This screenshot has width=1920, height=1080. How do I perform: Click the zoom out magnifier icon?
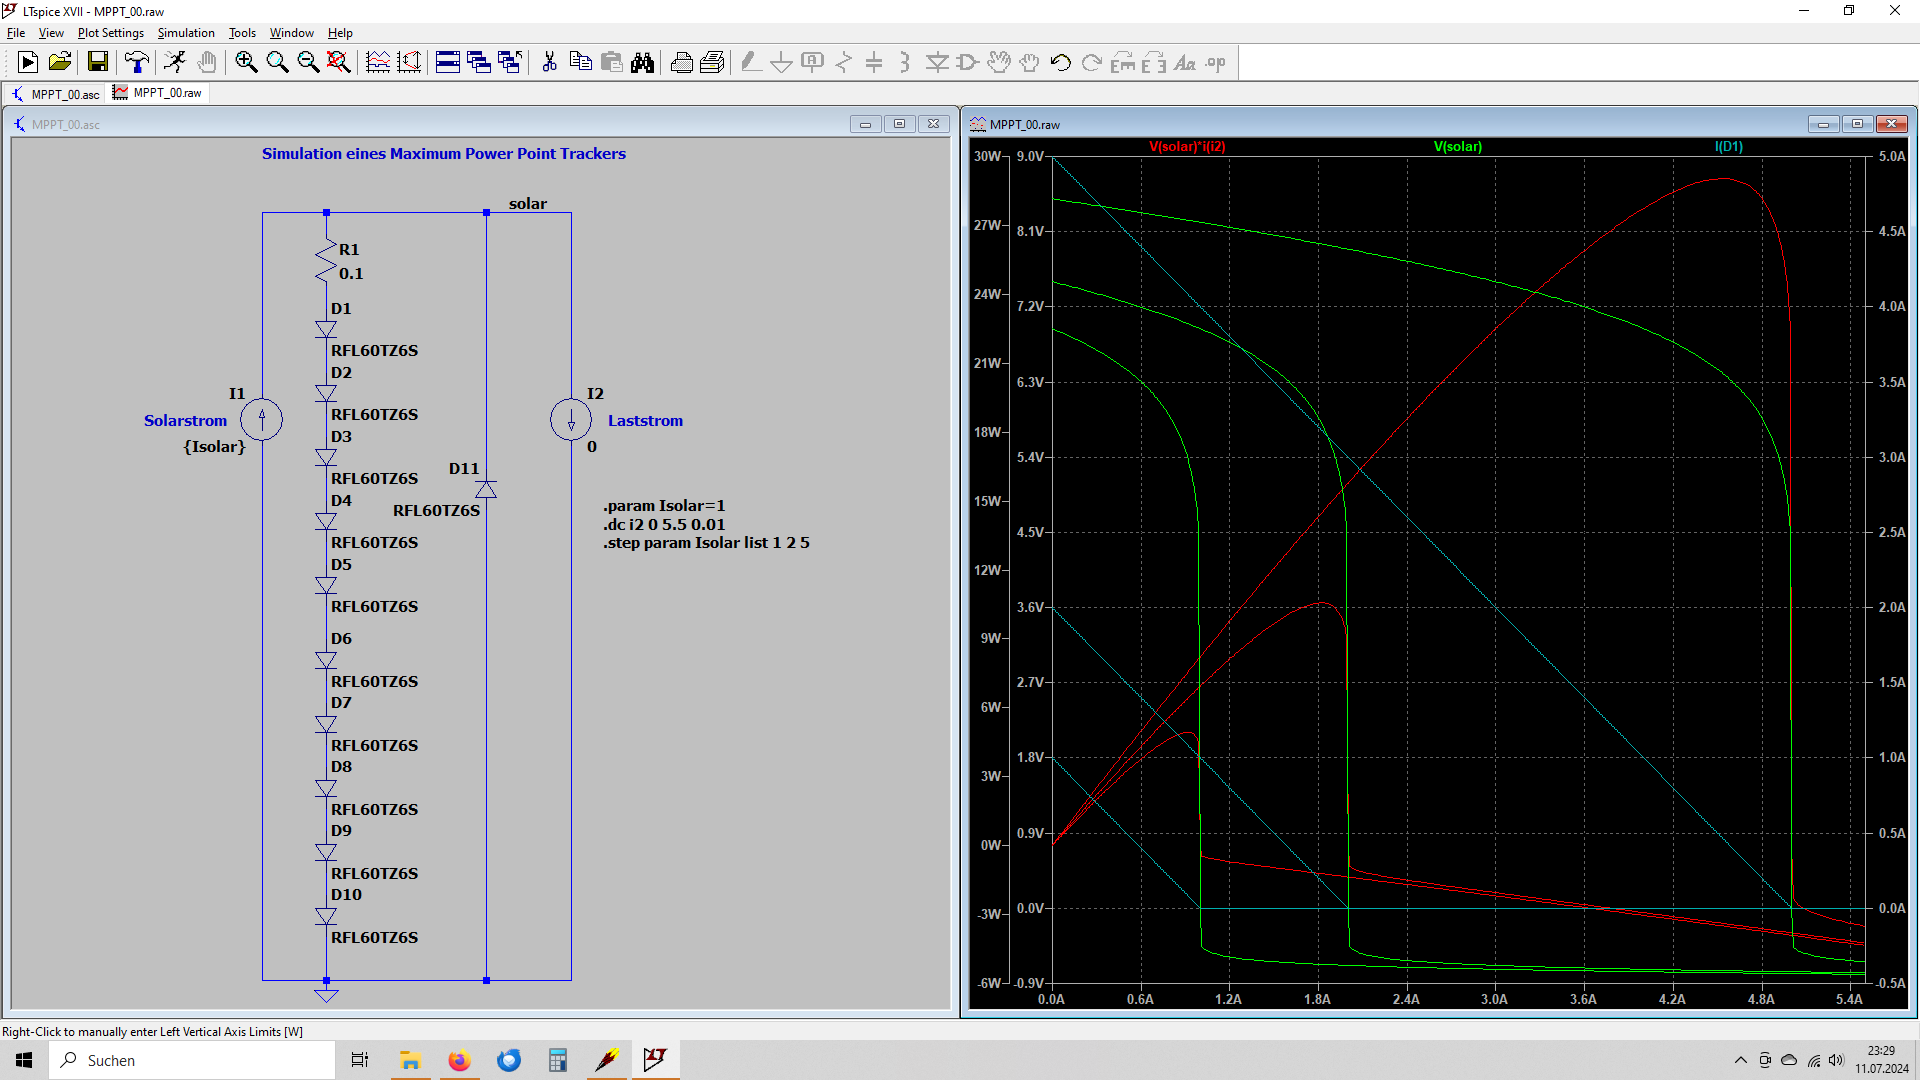click(308, 63)
